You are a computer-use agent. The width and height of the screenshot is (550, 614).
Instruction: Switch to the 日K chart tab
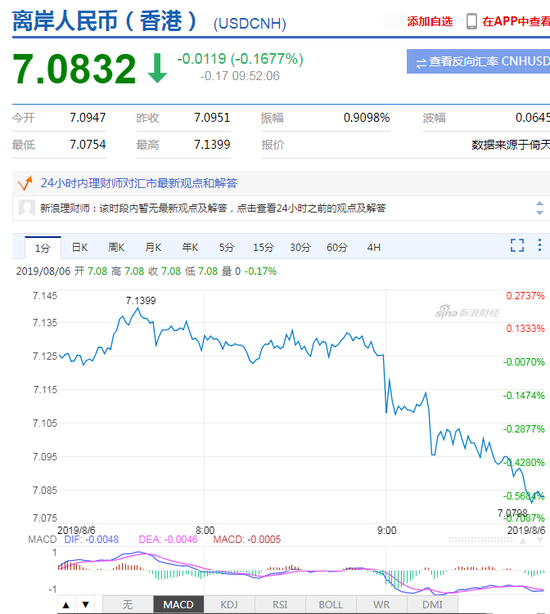[79, 247]
